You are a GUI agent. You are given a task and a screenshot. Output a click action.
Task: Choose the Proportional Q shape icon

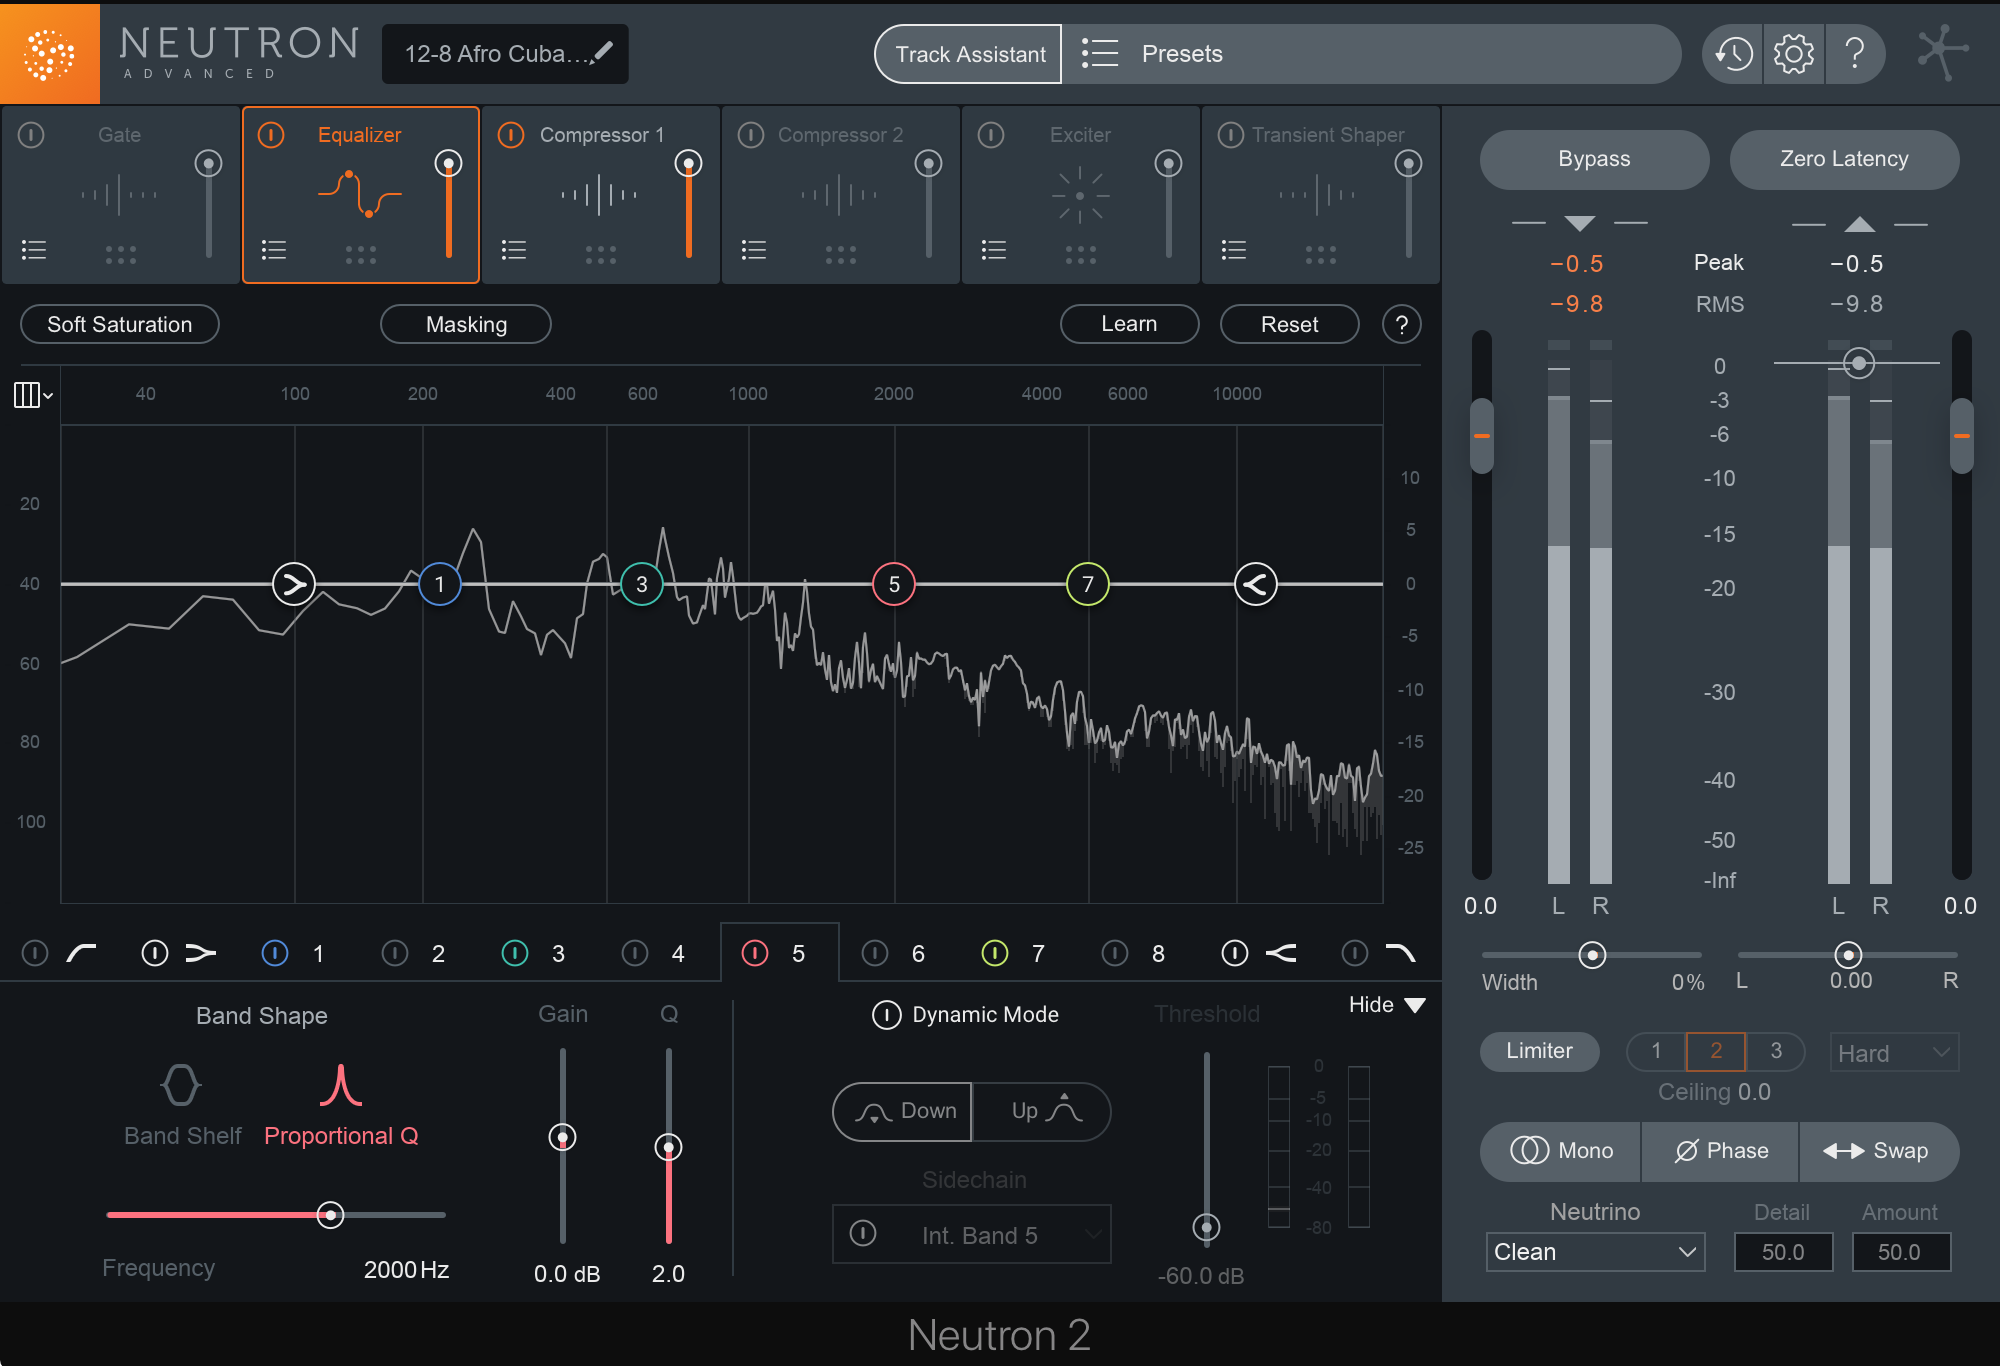coord(341,1085)
